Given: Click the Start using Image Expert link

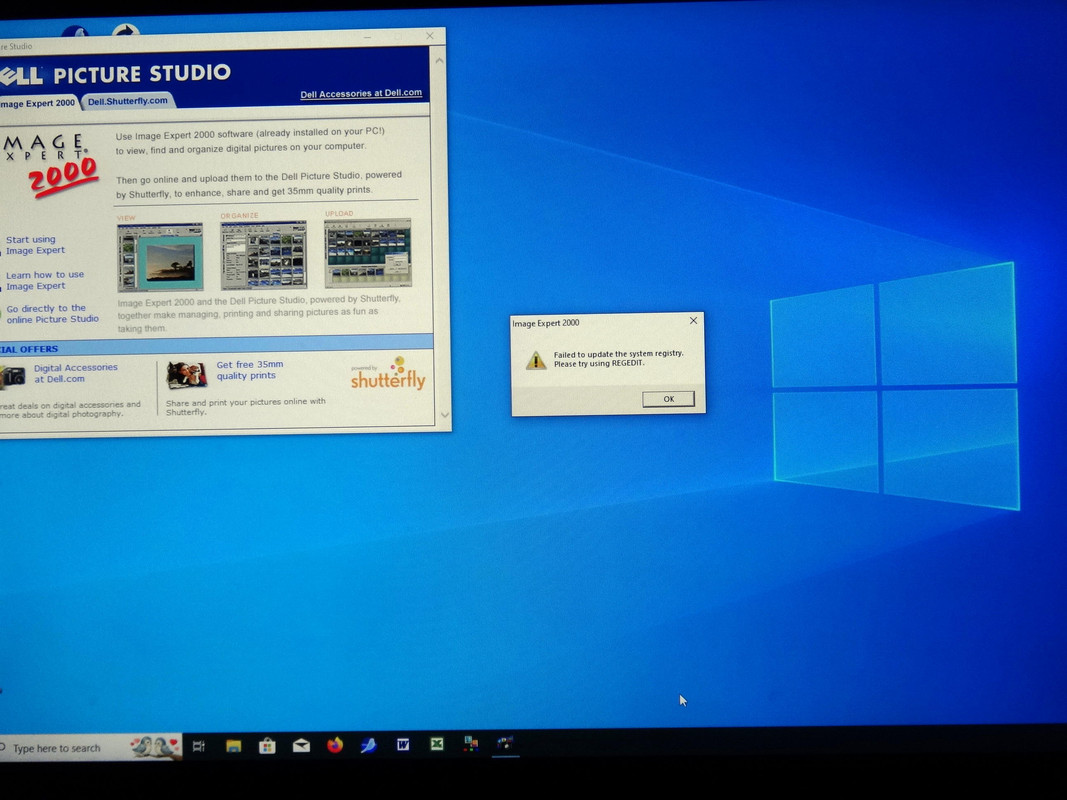Looking at the screenshot, I should pyautogui.click(x=35, y=245).
